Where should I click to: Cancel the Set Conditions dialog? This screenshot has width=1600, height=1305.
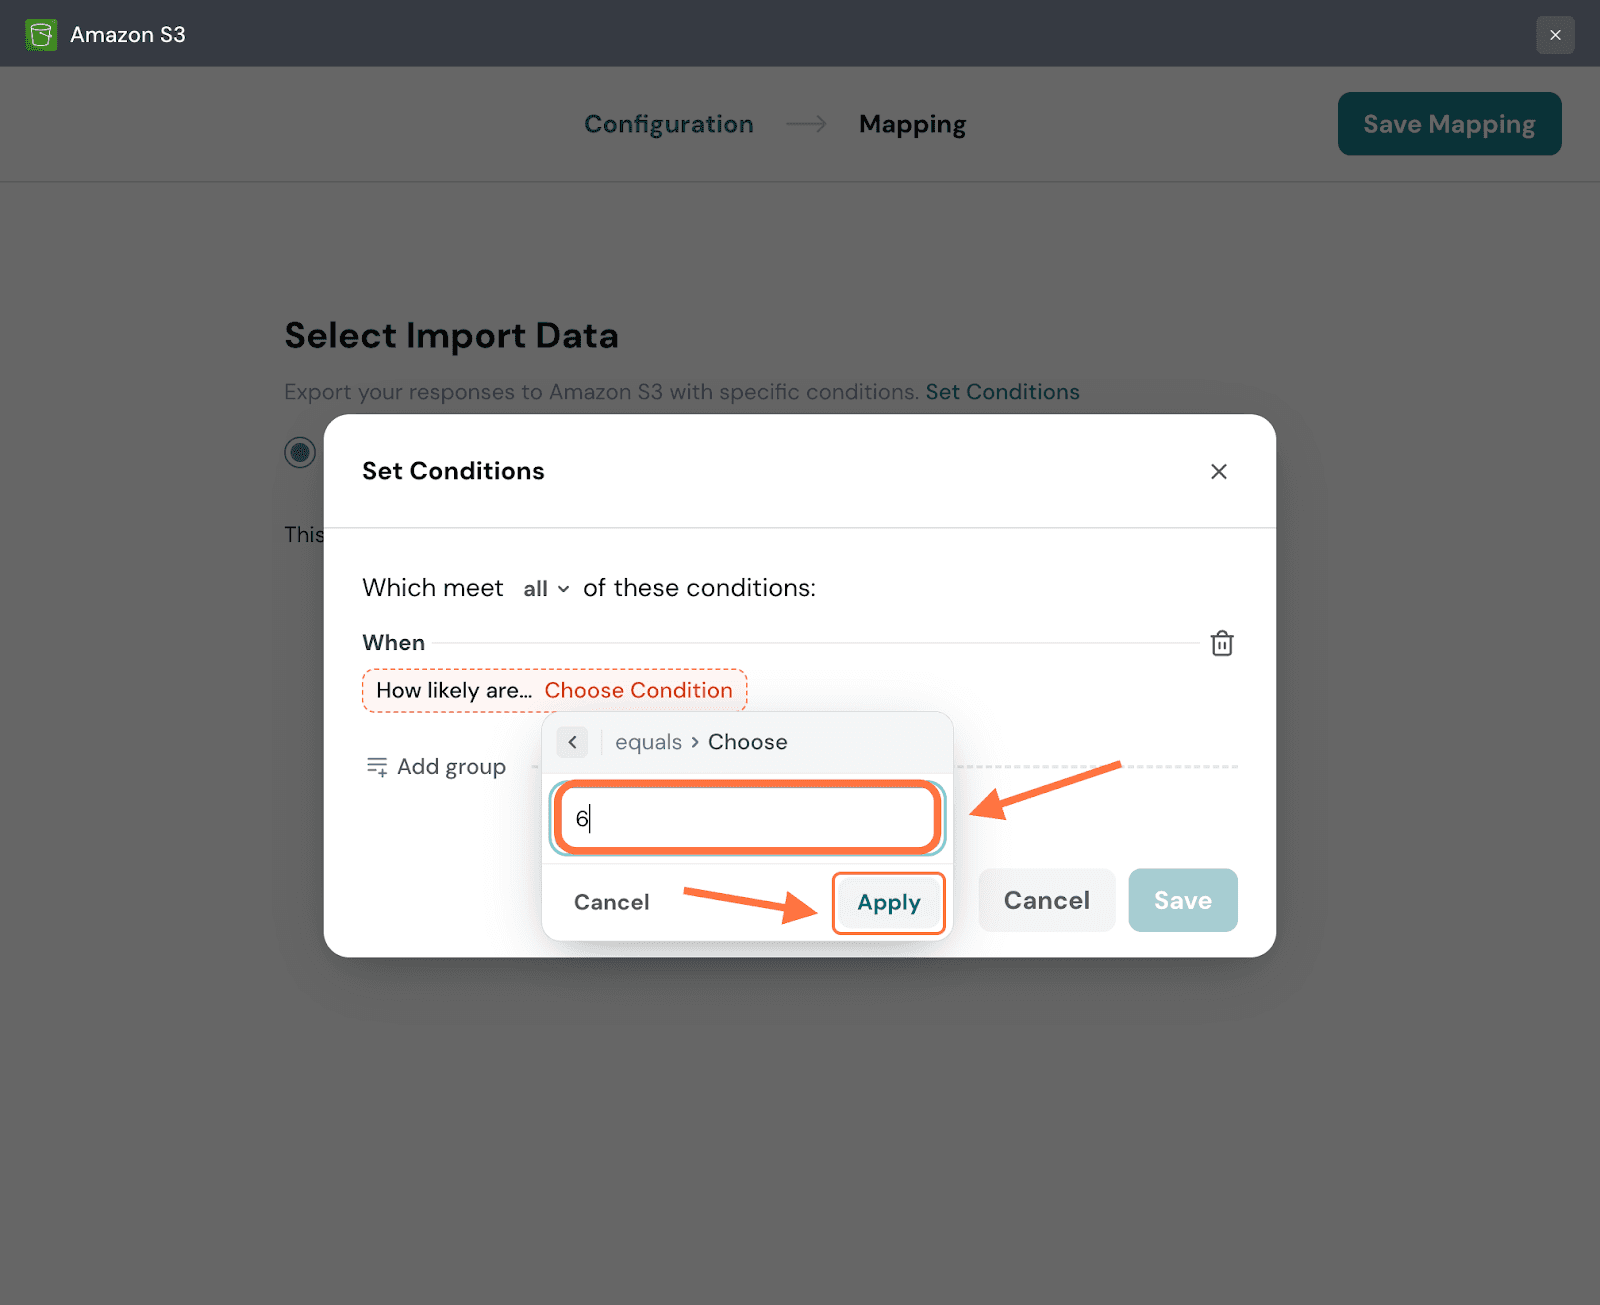(1046, 900)
